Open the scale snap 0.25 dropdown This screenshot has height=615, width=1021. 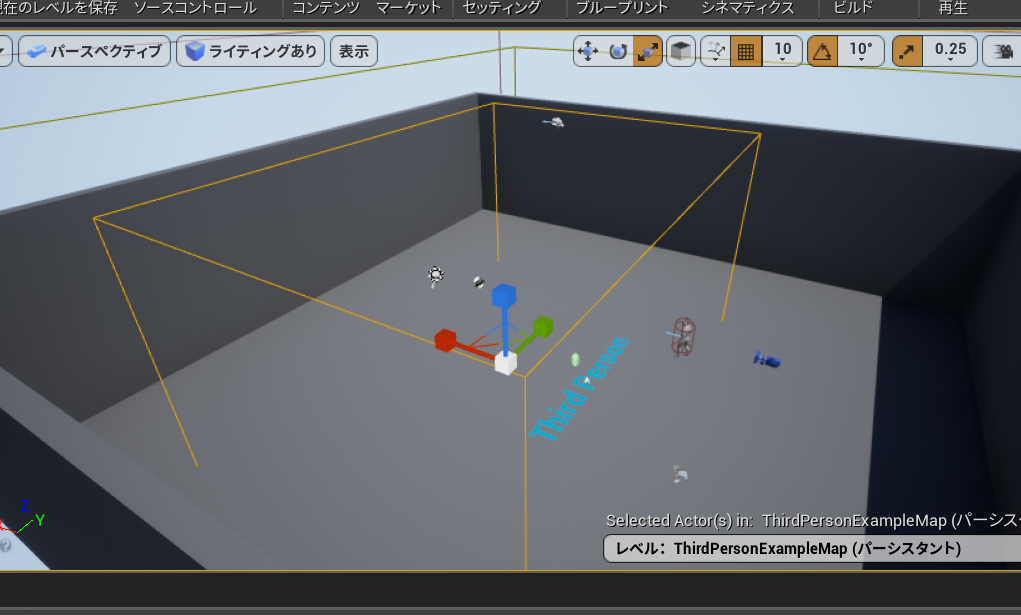950,51
